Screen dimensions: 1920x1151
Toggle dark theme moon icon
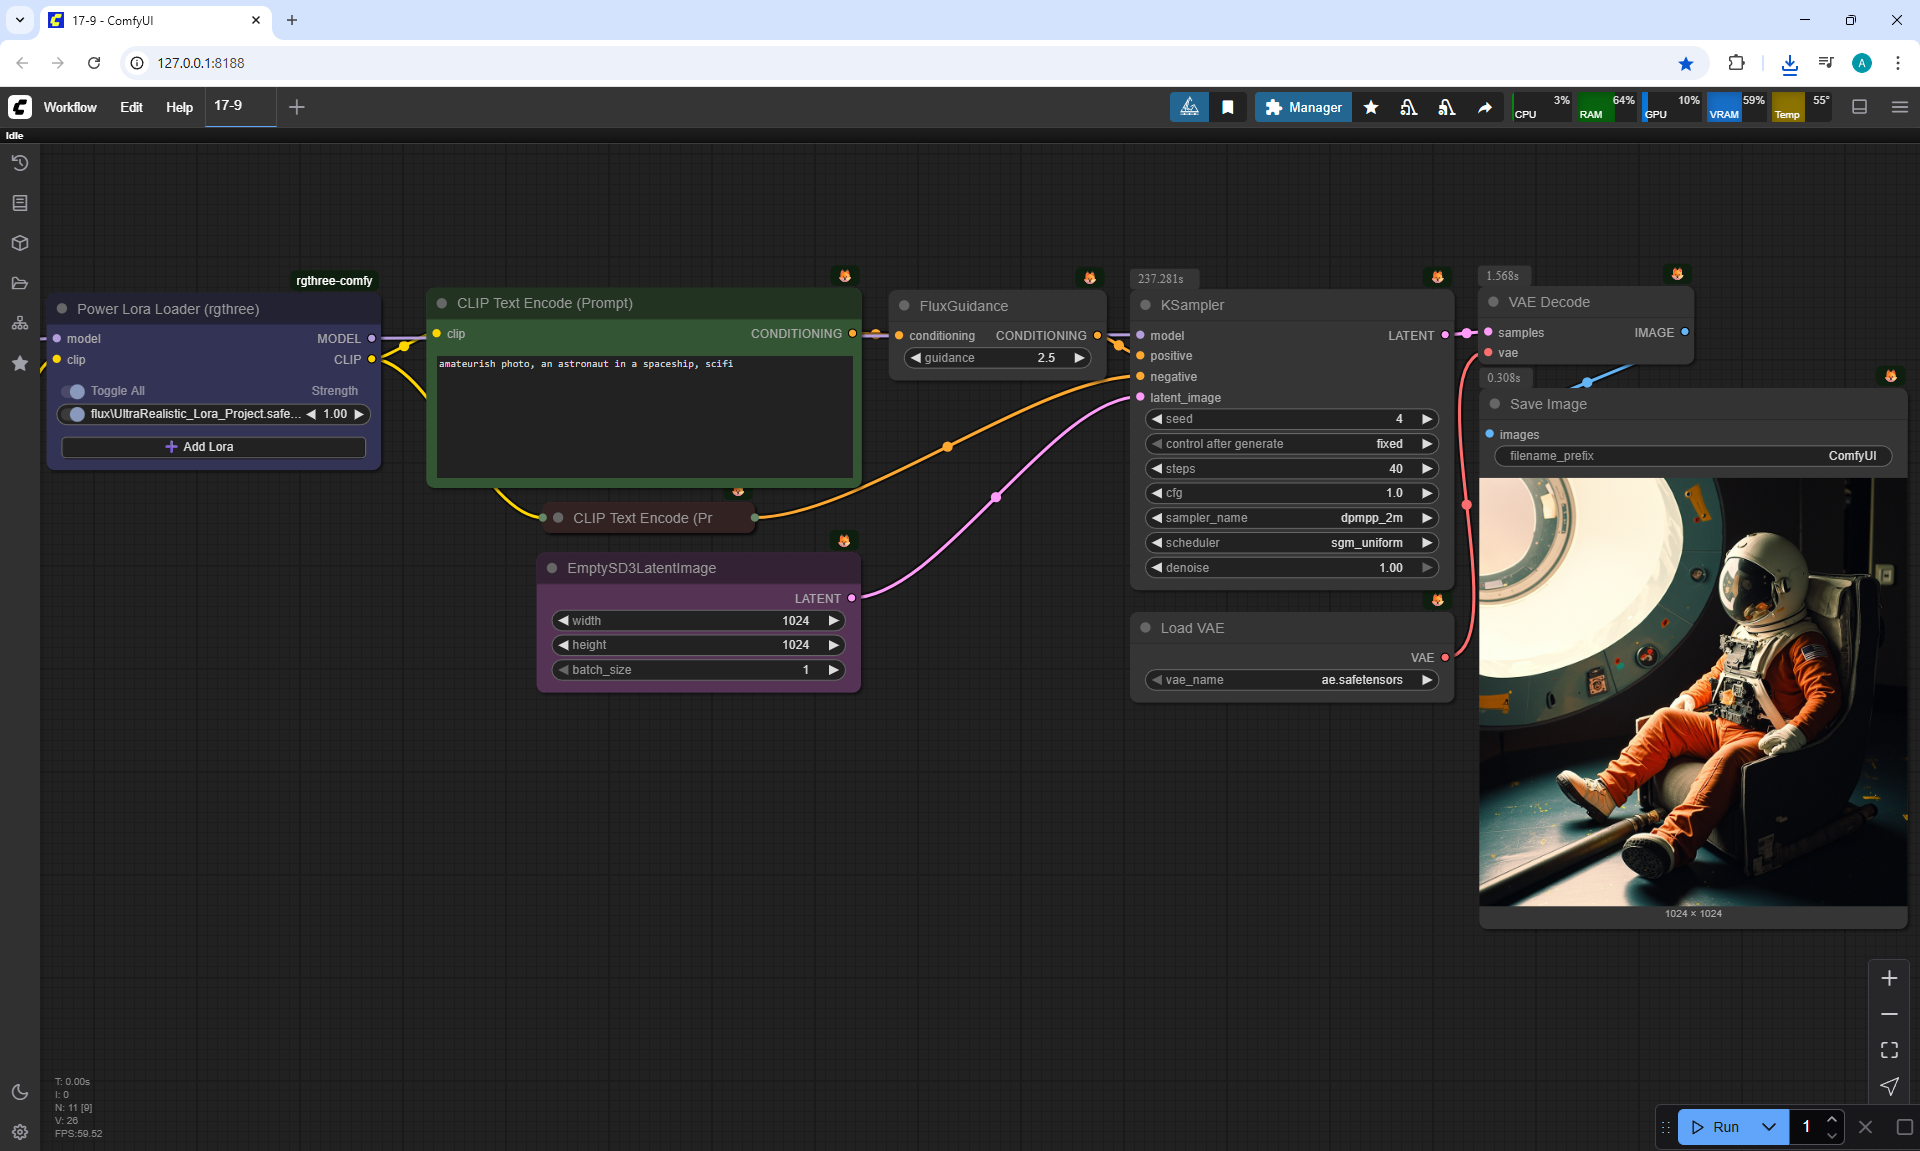[x=20, y=1092]
